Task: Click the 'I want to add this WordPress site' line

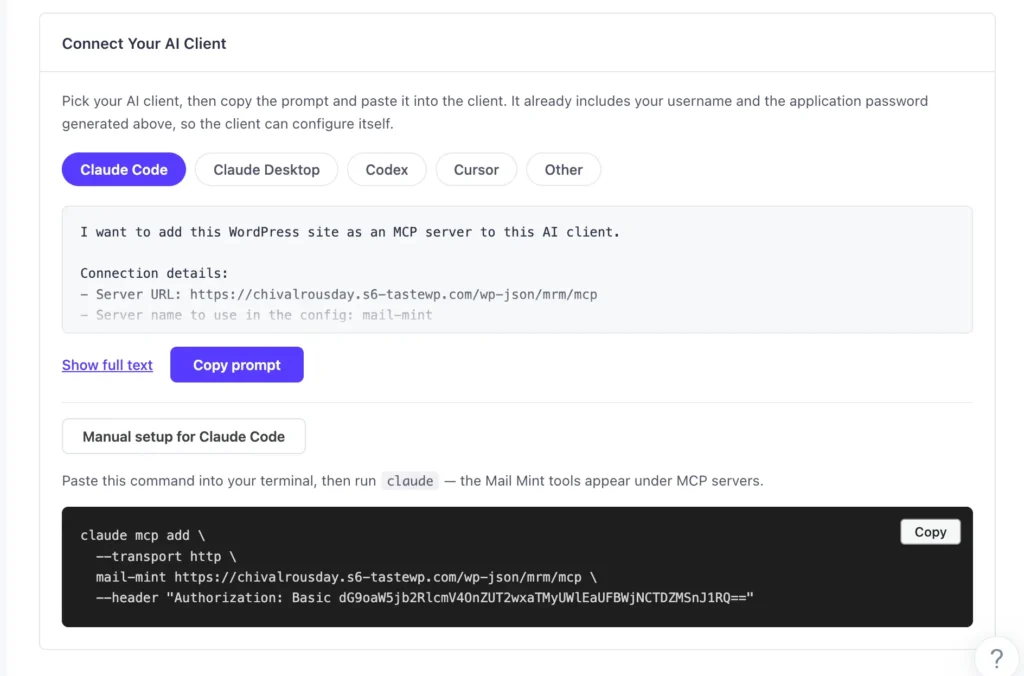Action: tap(350, 232)
